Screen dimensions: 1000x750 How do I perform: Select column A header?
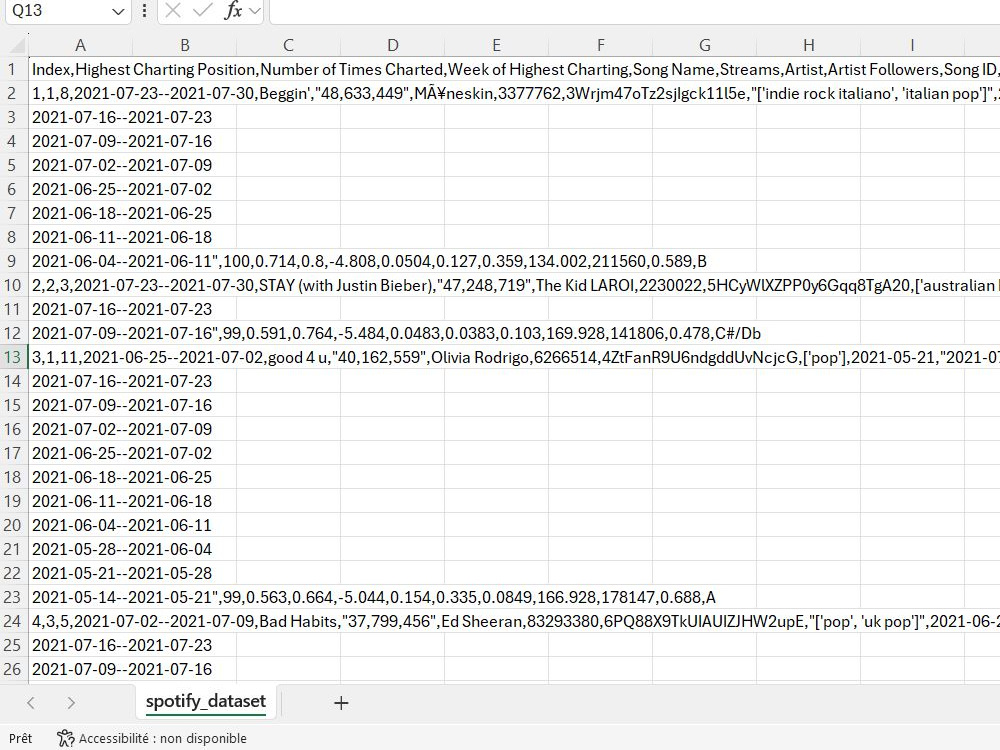click(x=80, y=45)
